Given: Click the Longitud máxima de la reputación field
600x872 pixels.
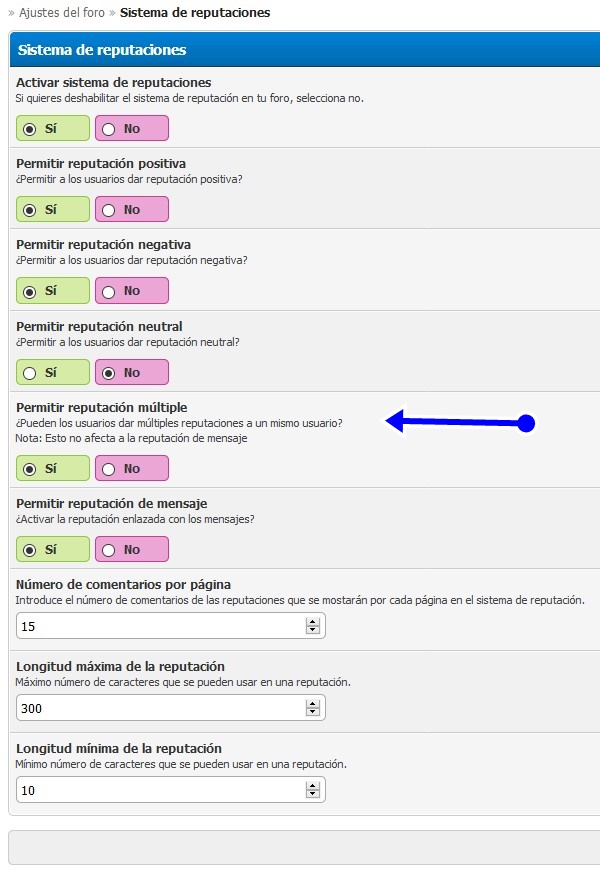Looking at the screenshot, I should 160,708.
